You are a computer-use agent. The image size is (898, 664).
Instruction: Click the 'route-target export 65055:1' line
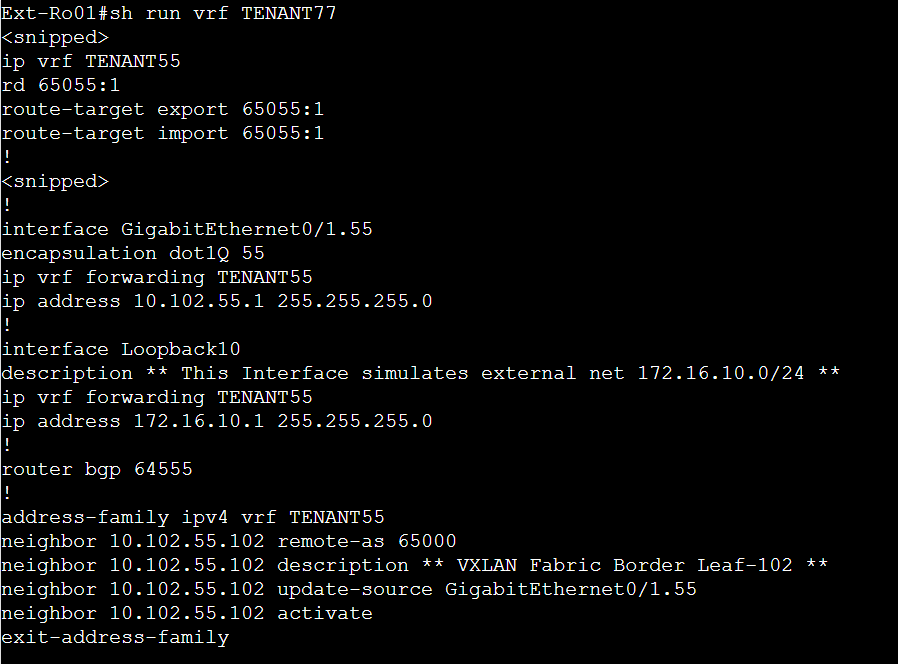163,109
